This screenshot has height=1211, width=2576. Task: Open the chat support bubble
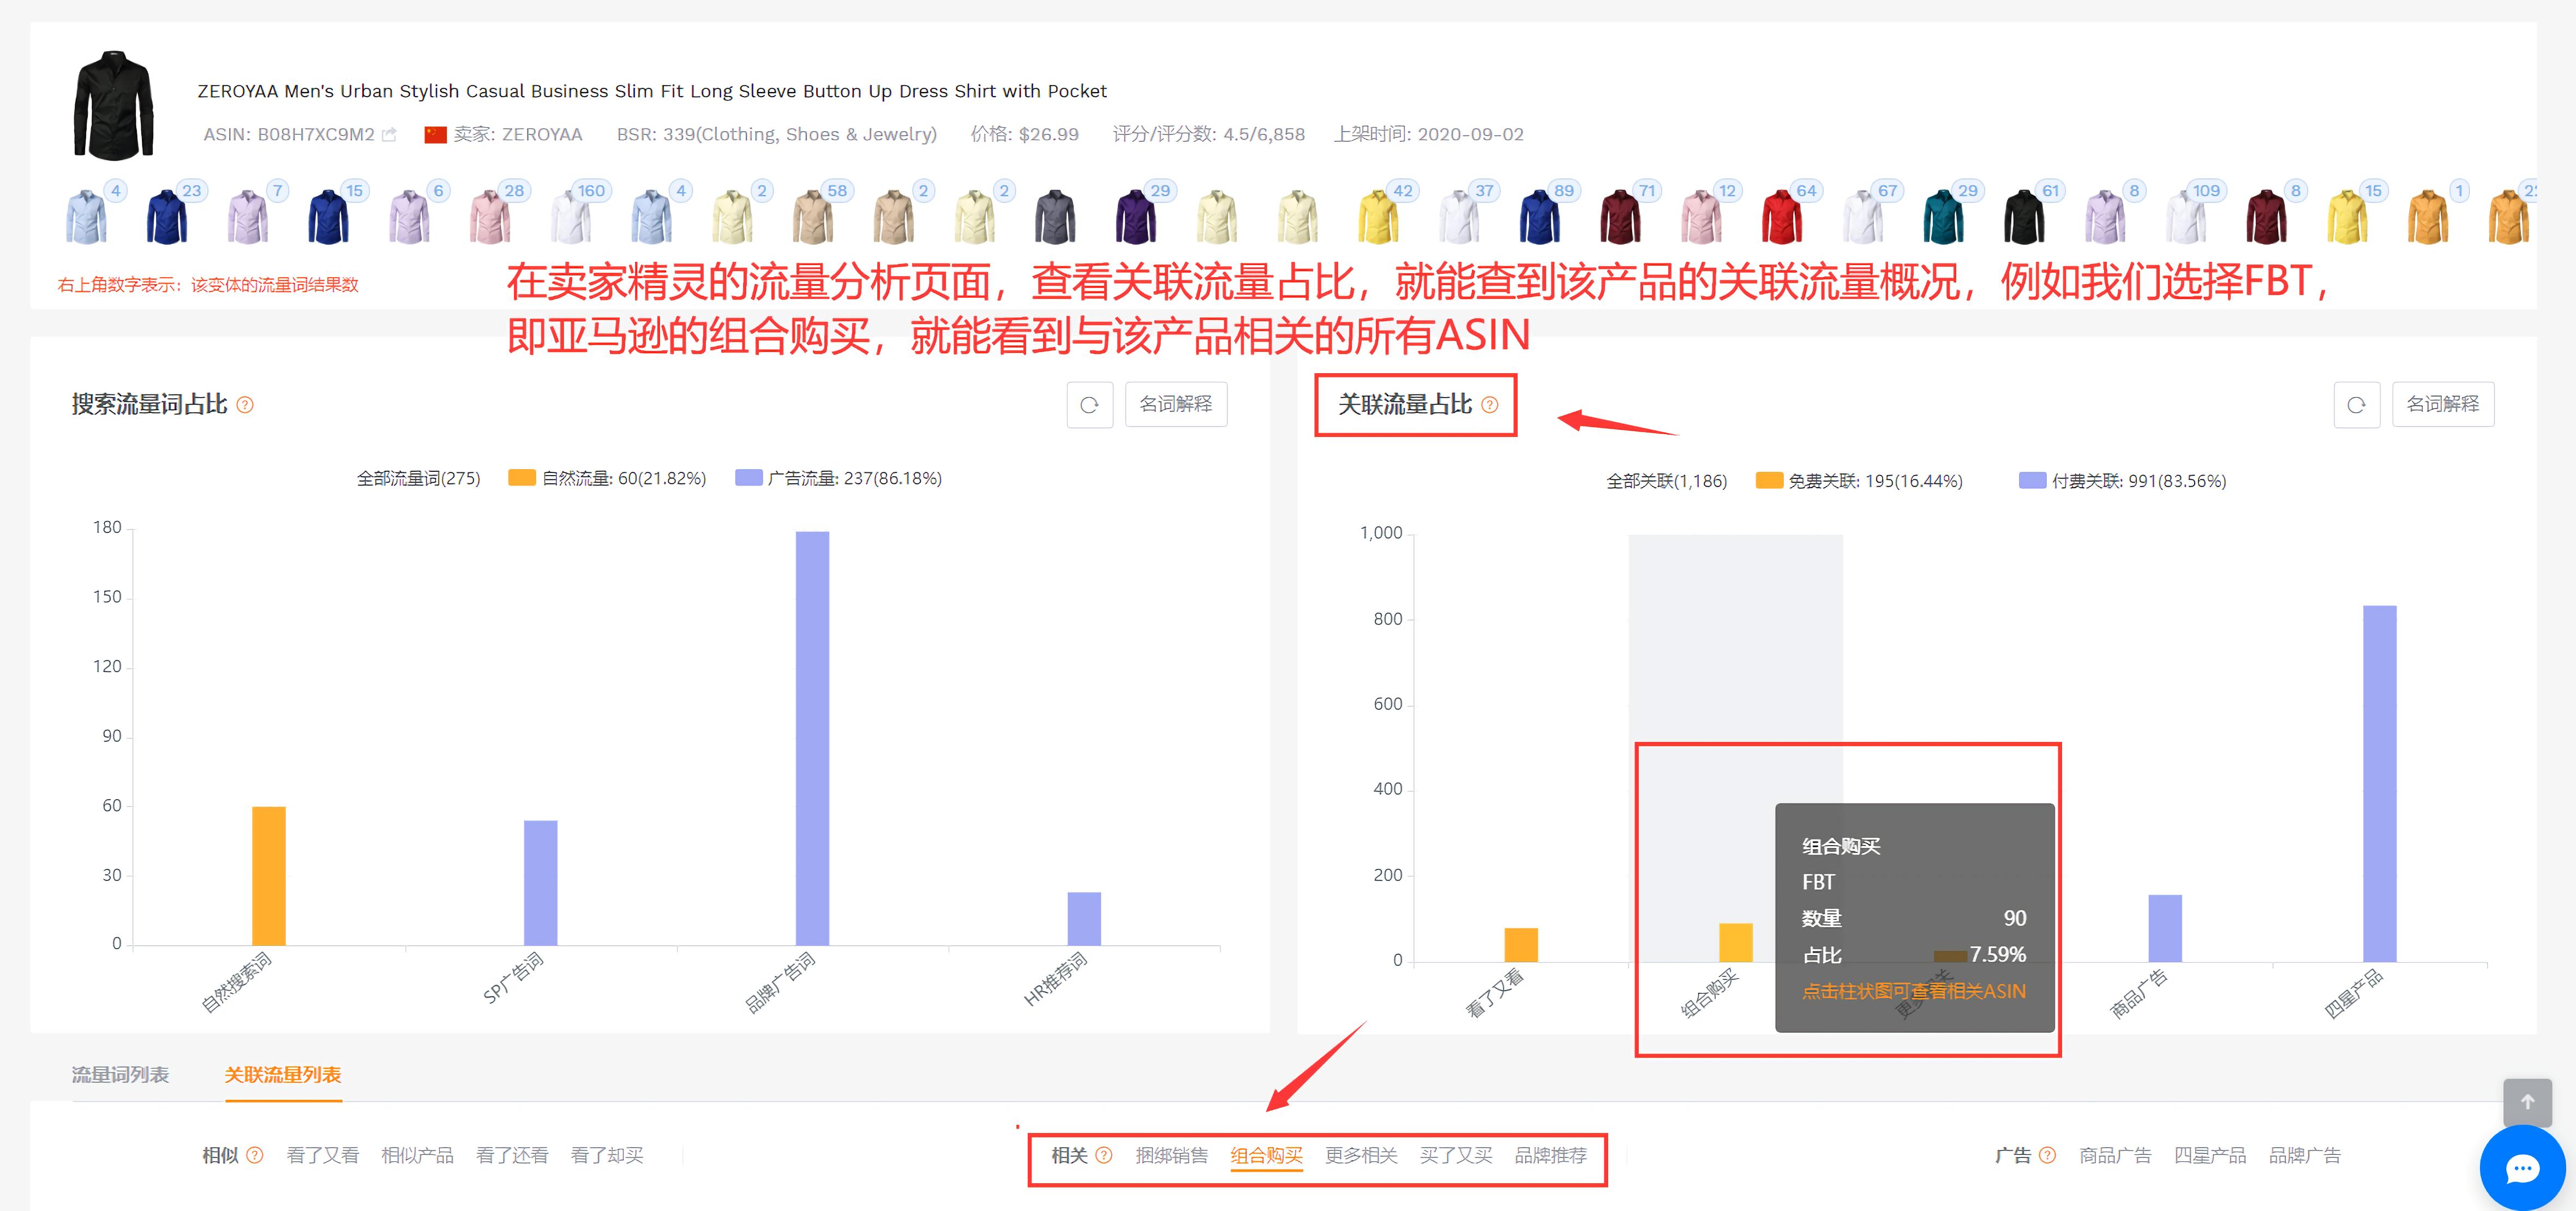[x=2523, y=1168]
